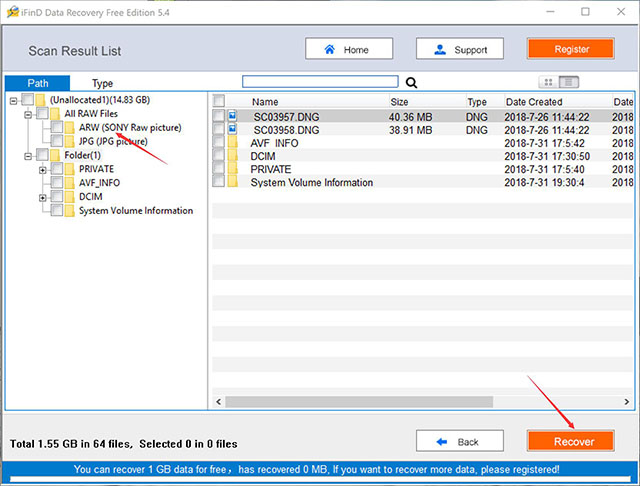
Task: Tick checkbox for System Volume Information row in list
Action: tap(219, 182)
